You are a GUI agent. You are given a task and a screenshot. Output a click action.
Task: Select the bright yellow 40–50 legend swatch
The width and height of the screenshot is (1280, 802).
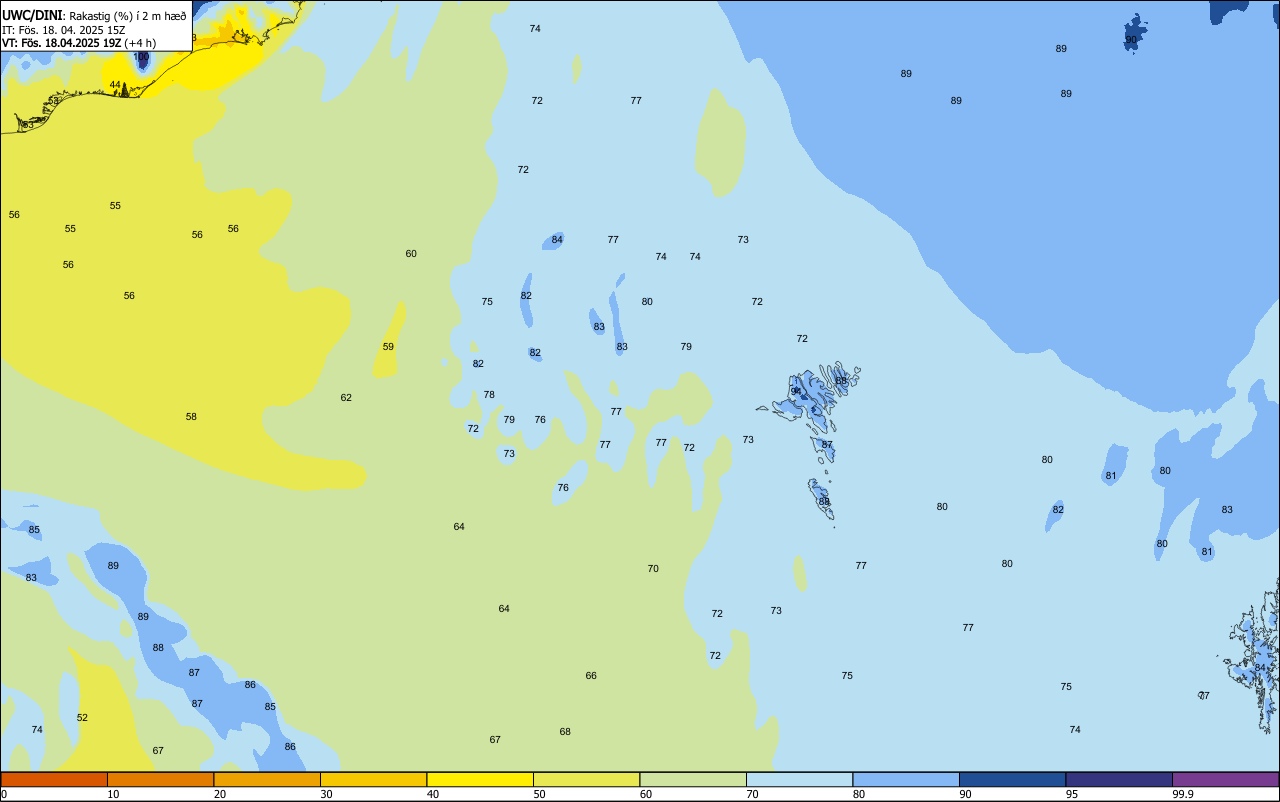point(480,779)
